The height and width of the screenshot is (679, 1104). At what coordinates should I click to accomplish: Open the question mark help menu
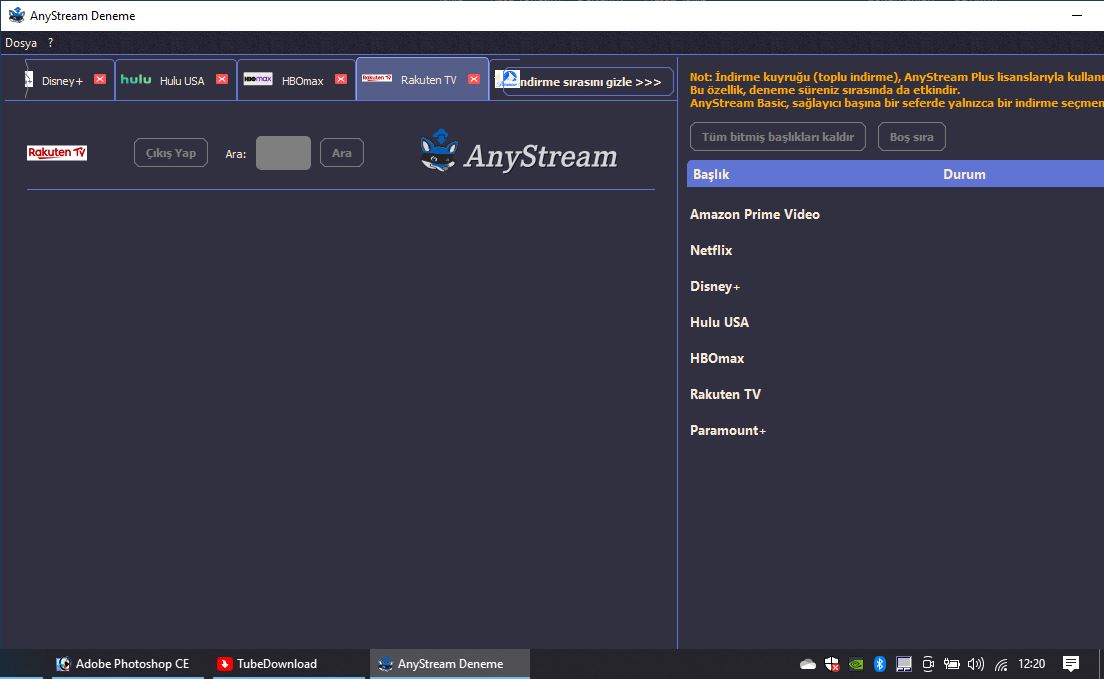(51, 43)
